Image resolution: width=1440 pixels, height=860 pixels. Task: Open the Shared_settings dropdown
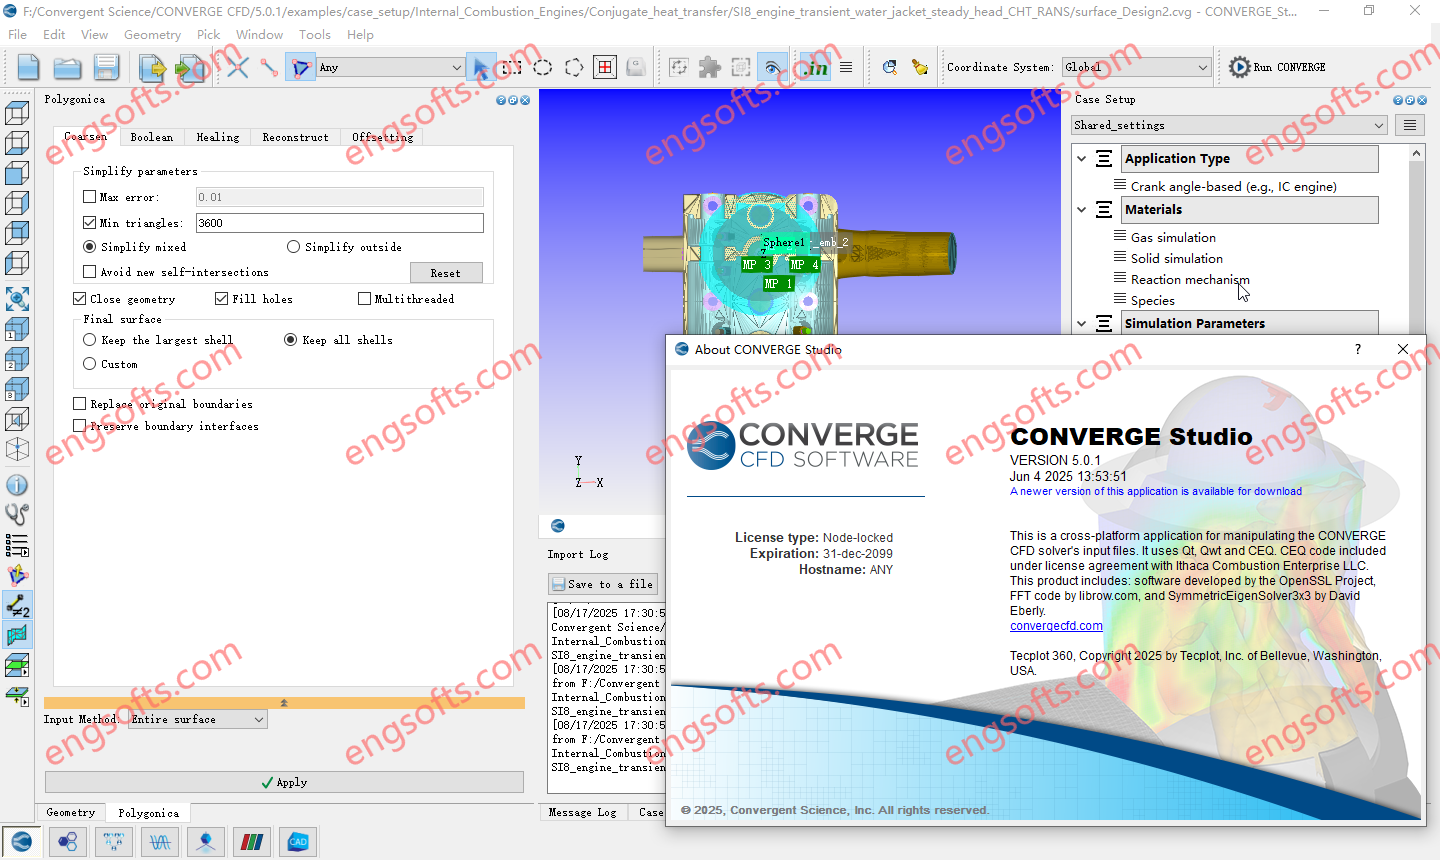(x=1229, y=125)
